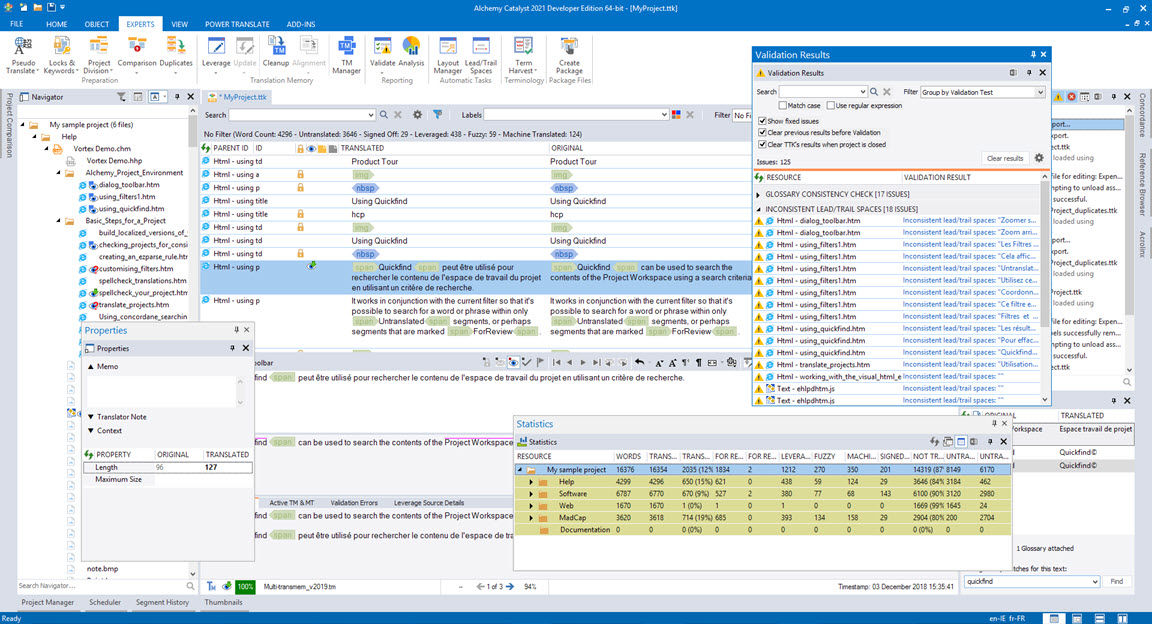
Task: Switch to the POWER TRANSLATE tab
Action: (237, 24)
